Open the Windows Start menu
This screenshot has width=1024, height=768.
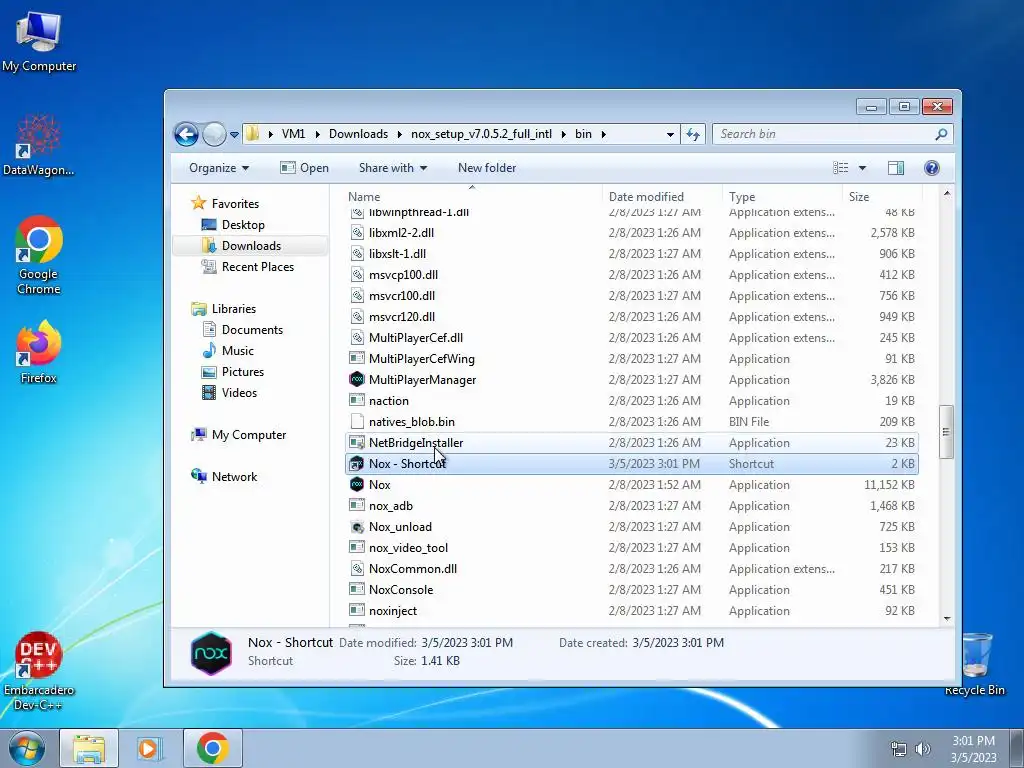click(26, 748)
